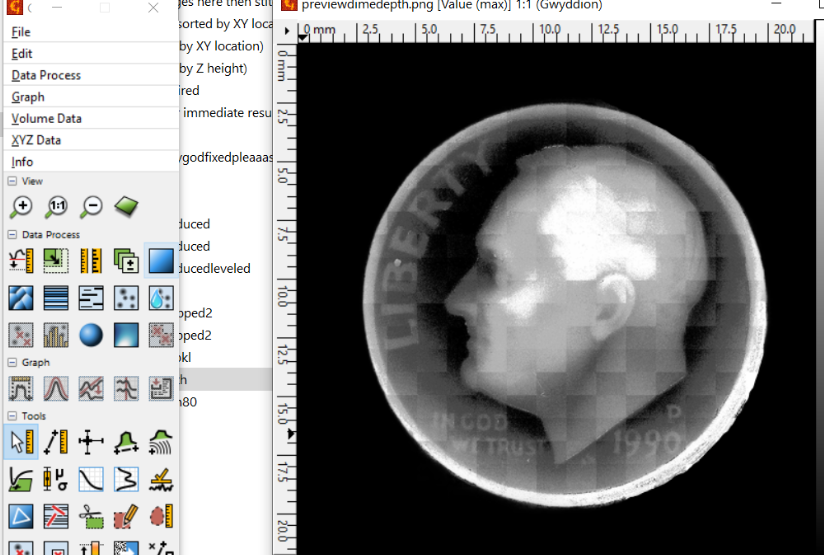824x555 pixels.
Task: Collapse the Data Process toolbox section
Action: click(12, 234)
